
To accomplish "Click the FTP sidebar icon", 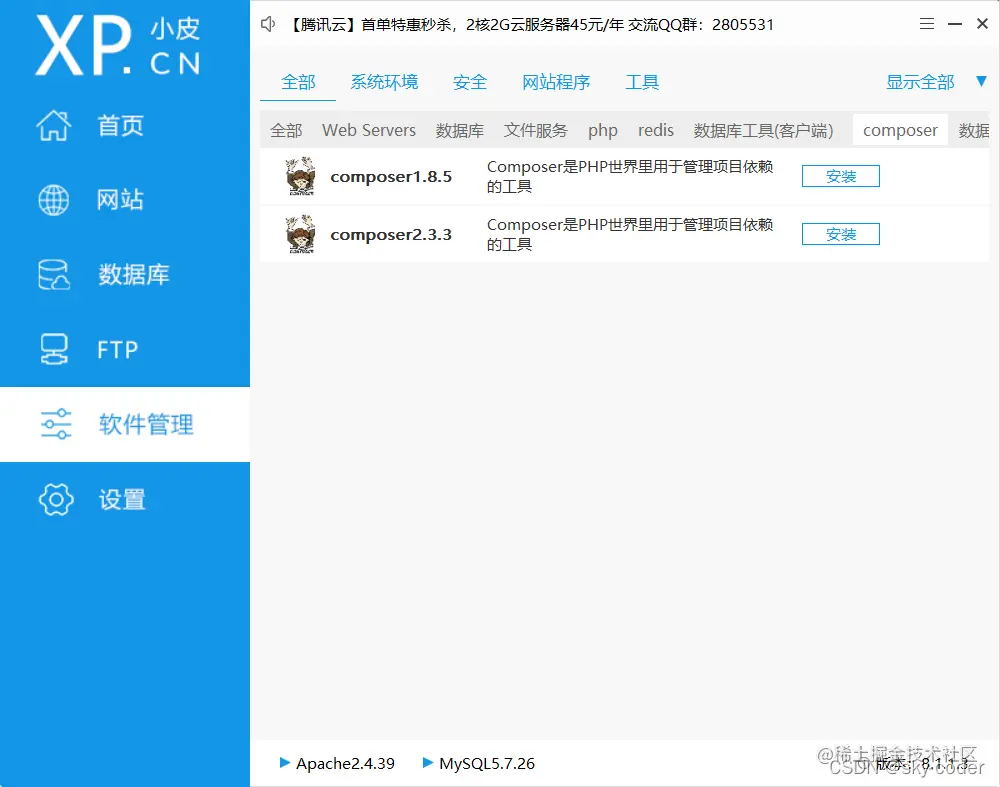I will tap(55, 349).
